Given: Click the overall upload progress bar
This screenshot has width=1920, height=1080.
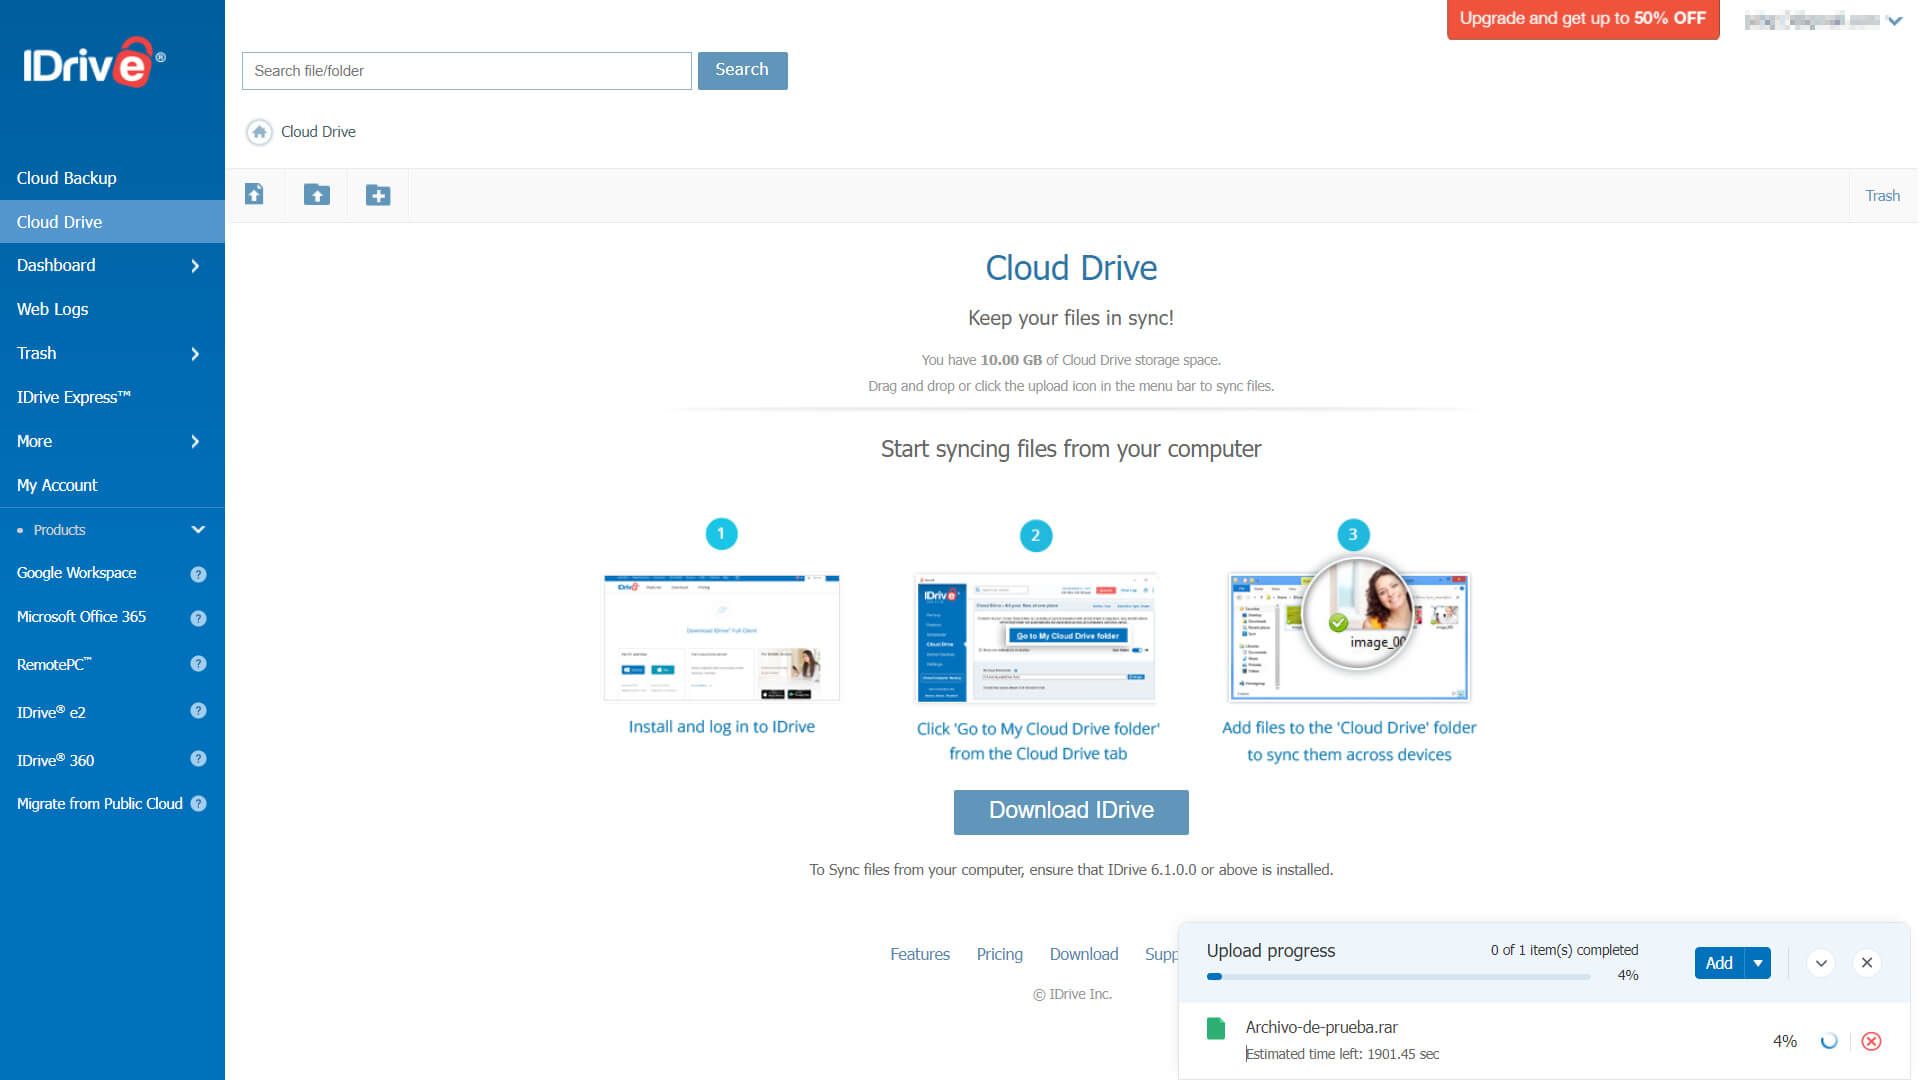Looking at the screenshot, I should click(1398, 977).
